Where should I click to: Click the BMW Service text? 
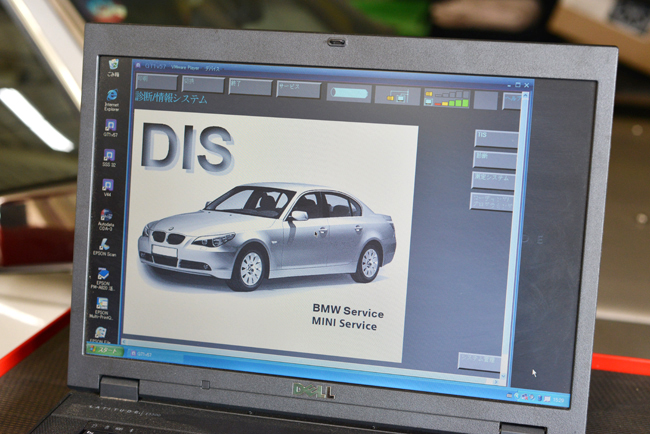[x=348, y=311]
